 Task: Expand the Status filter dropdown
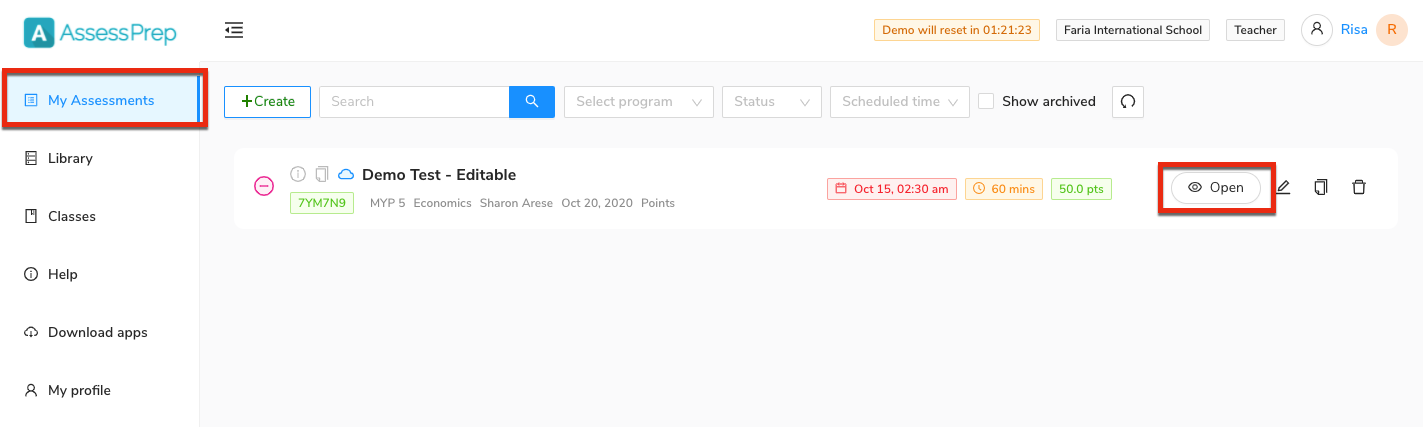pos(772,102)
